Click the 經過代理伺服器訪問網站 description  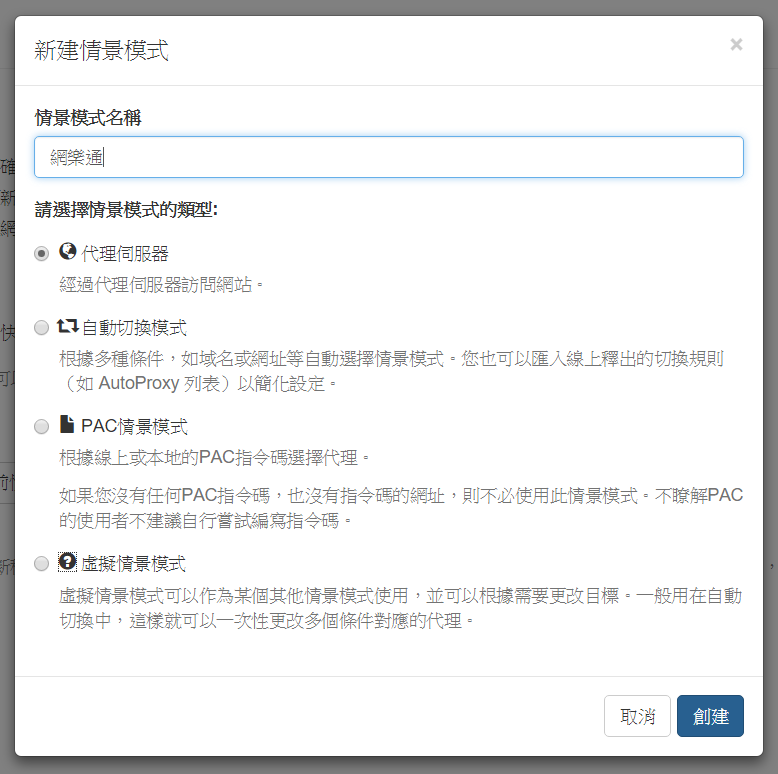pos(161,285)
